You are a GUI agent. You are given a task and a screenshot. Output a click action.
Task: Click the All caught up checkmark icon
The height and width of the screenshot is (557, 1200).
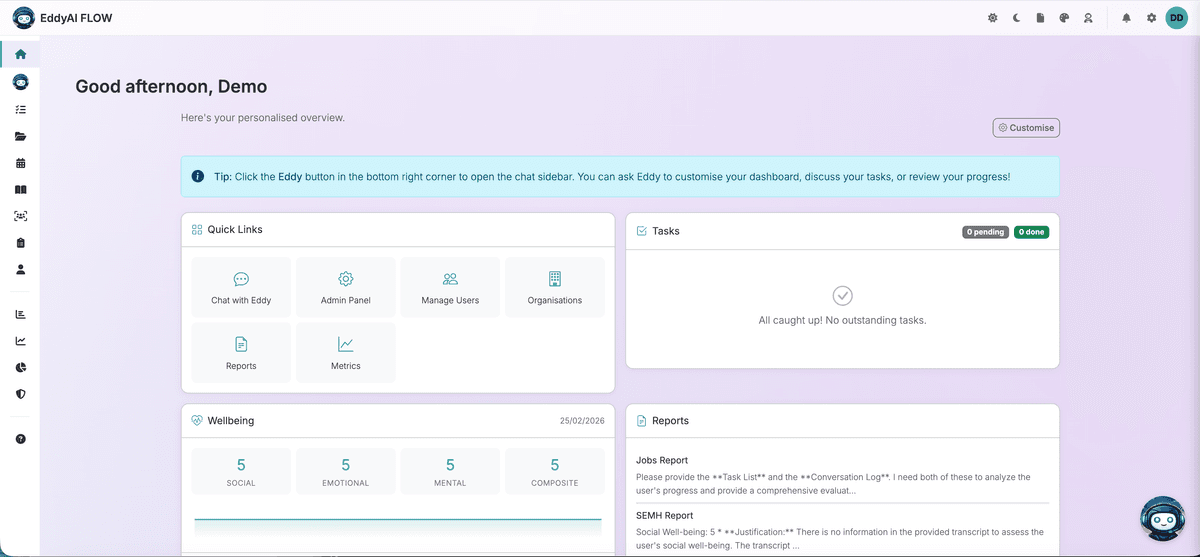point(842,296)
